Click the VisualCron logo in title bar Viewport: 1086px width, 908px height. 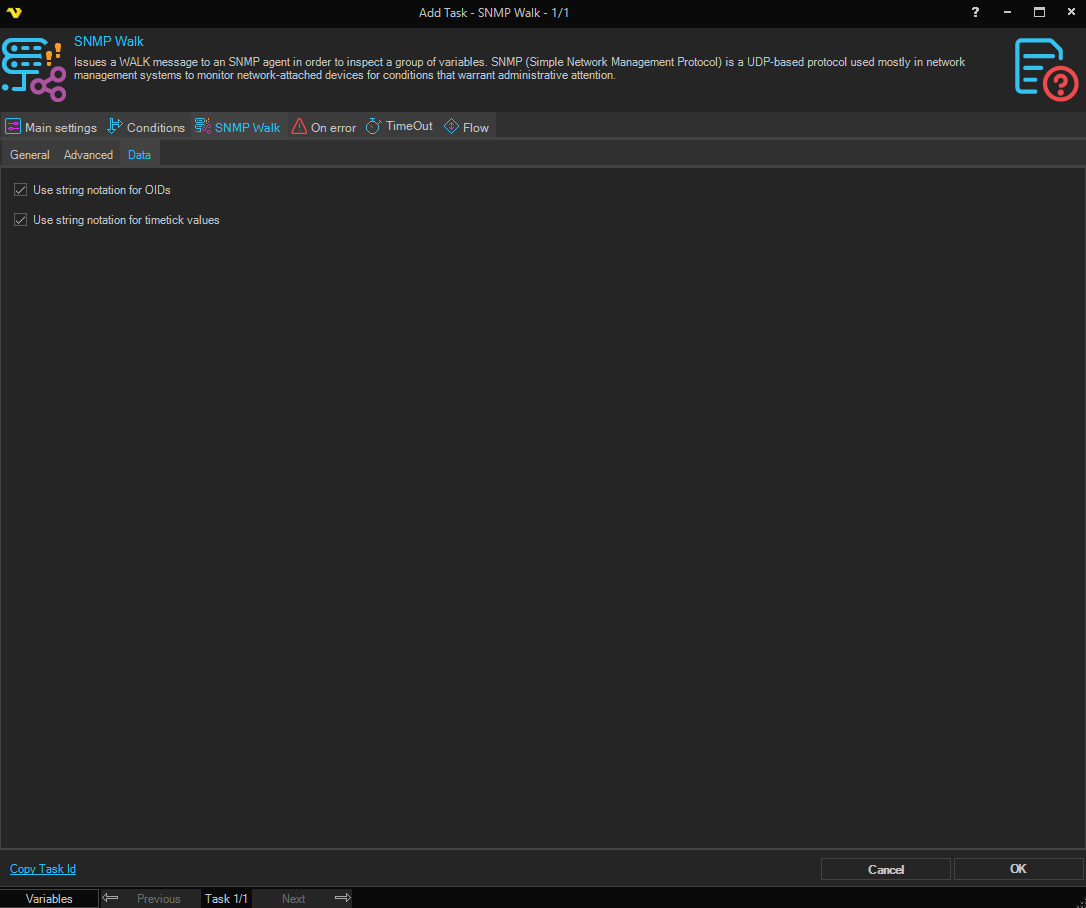click(13, 12)
